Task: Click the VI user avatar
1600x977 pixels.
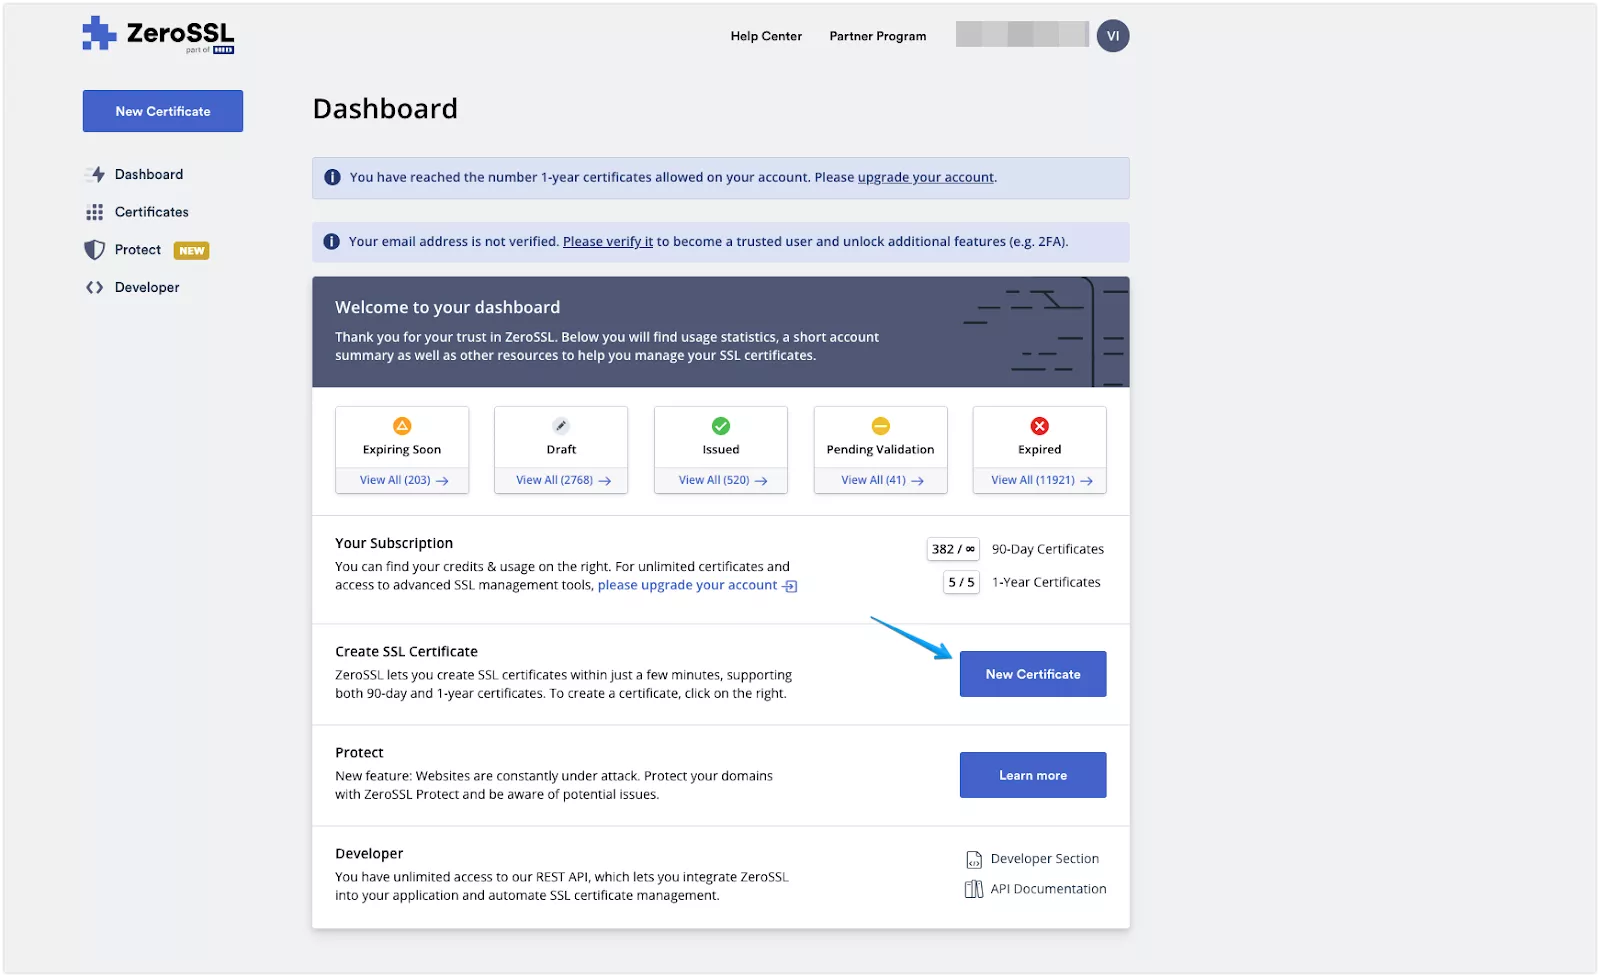Action: [x=1113, y=35]
